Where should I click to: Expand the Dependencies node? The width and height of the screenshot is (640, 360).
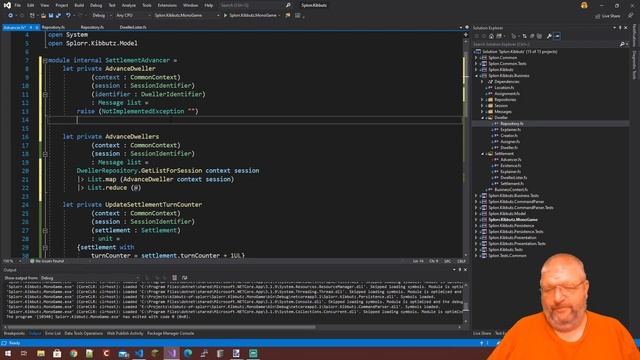(x=482, y=82)
